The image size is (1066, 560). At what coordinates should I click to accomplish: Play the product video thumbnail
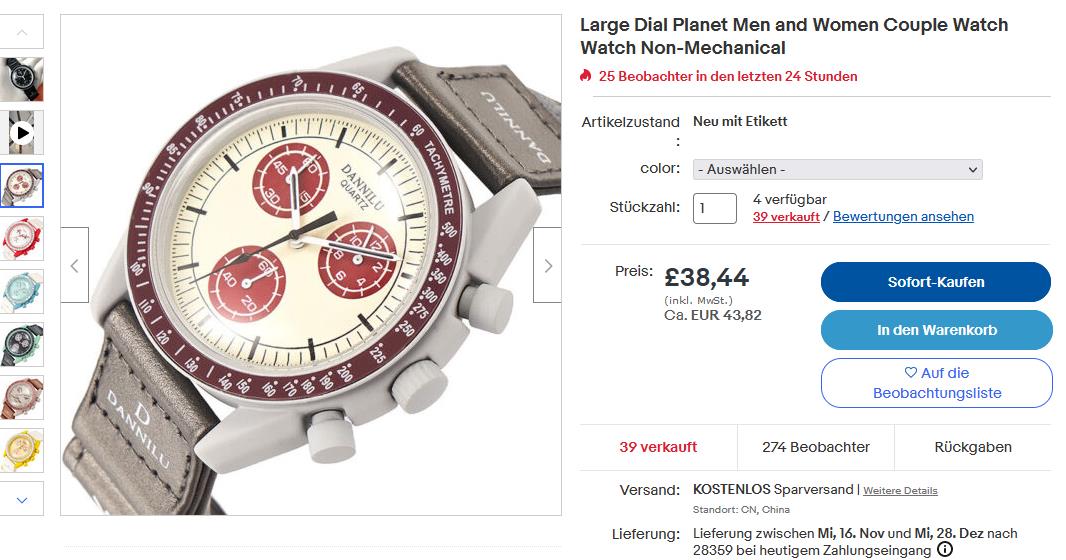pos(22,132)
